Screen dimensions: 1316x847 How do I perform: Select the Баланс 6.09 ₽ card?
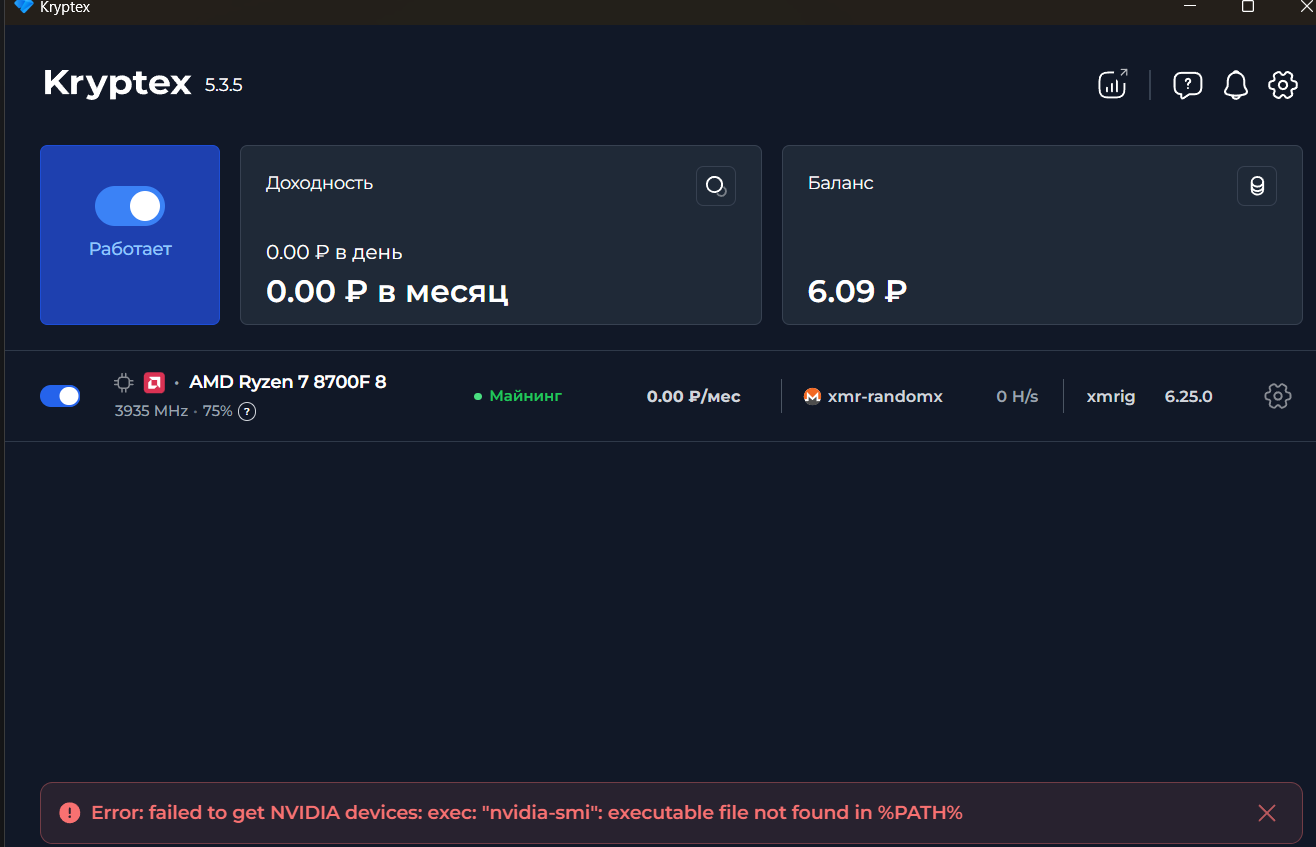click(x=1041, y=235)
